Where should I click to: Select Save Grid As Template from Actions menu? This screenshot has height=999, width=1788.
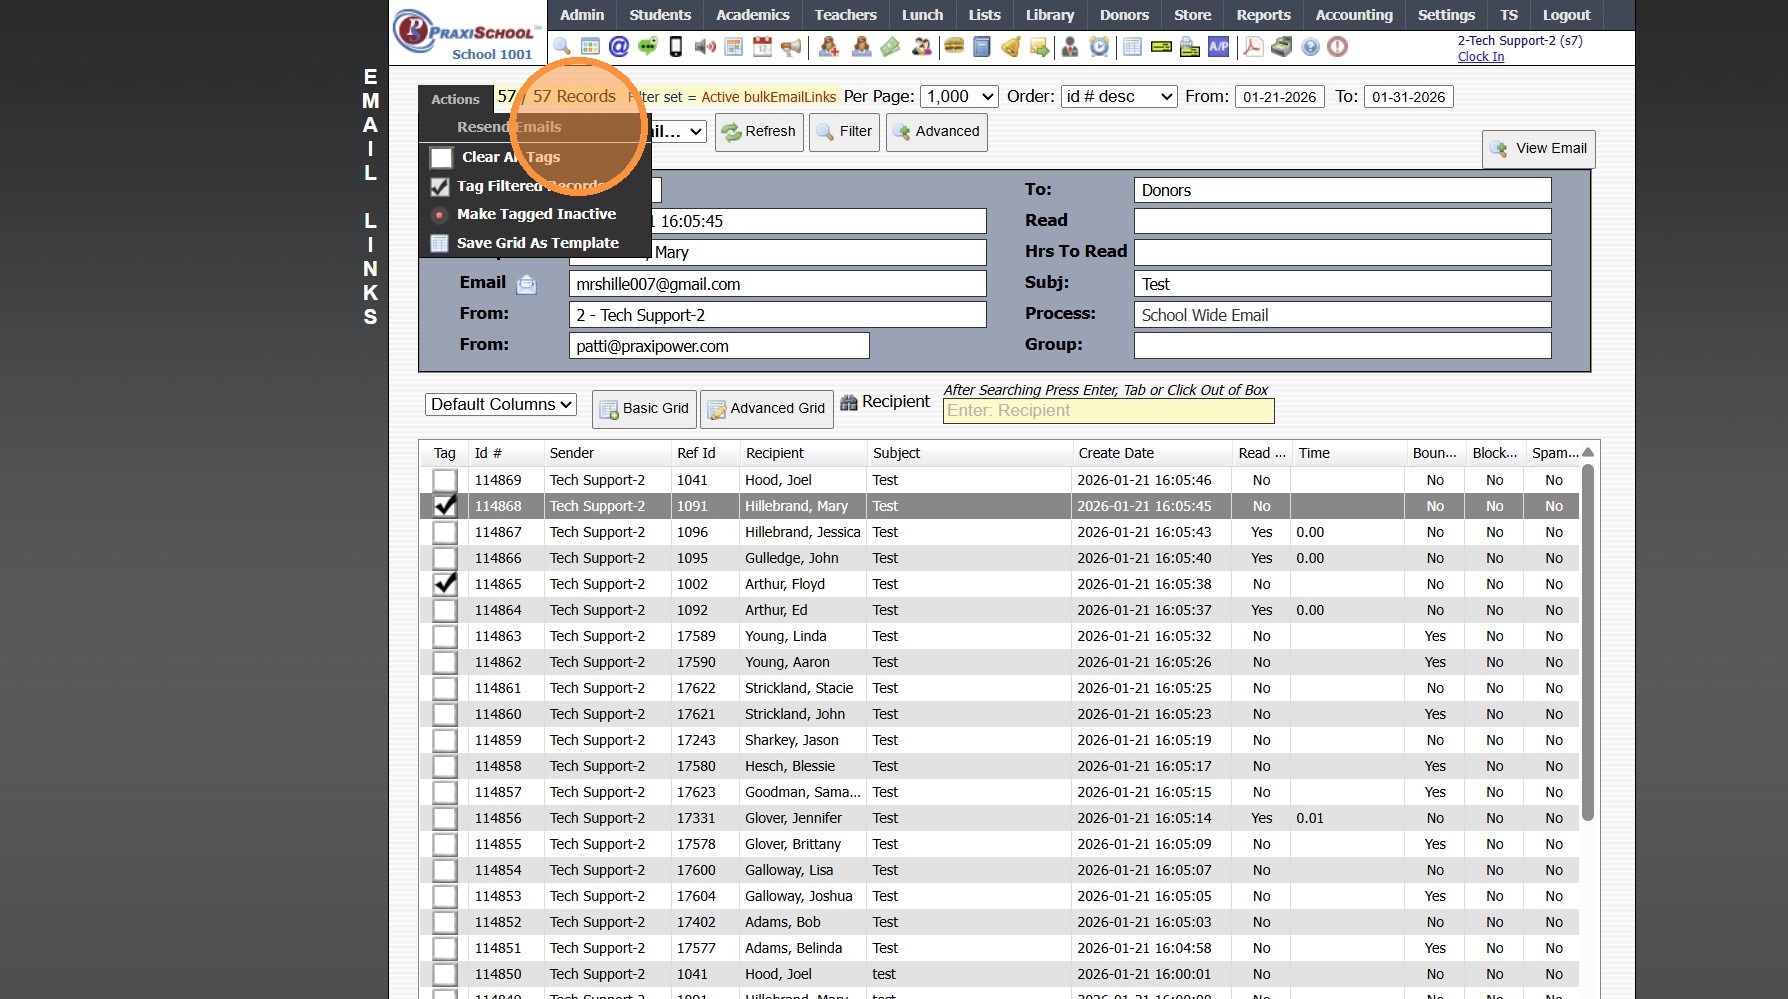coord(537,243)
